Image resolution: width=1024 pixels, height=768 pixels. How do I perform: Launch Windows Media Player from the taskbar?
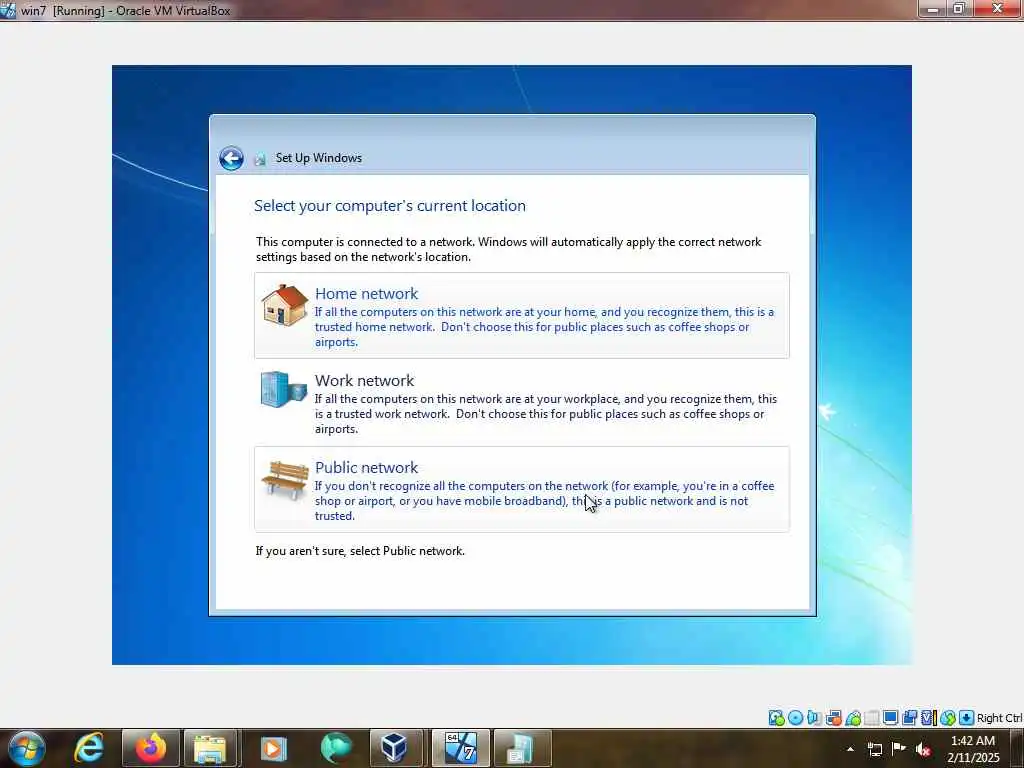274,748
